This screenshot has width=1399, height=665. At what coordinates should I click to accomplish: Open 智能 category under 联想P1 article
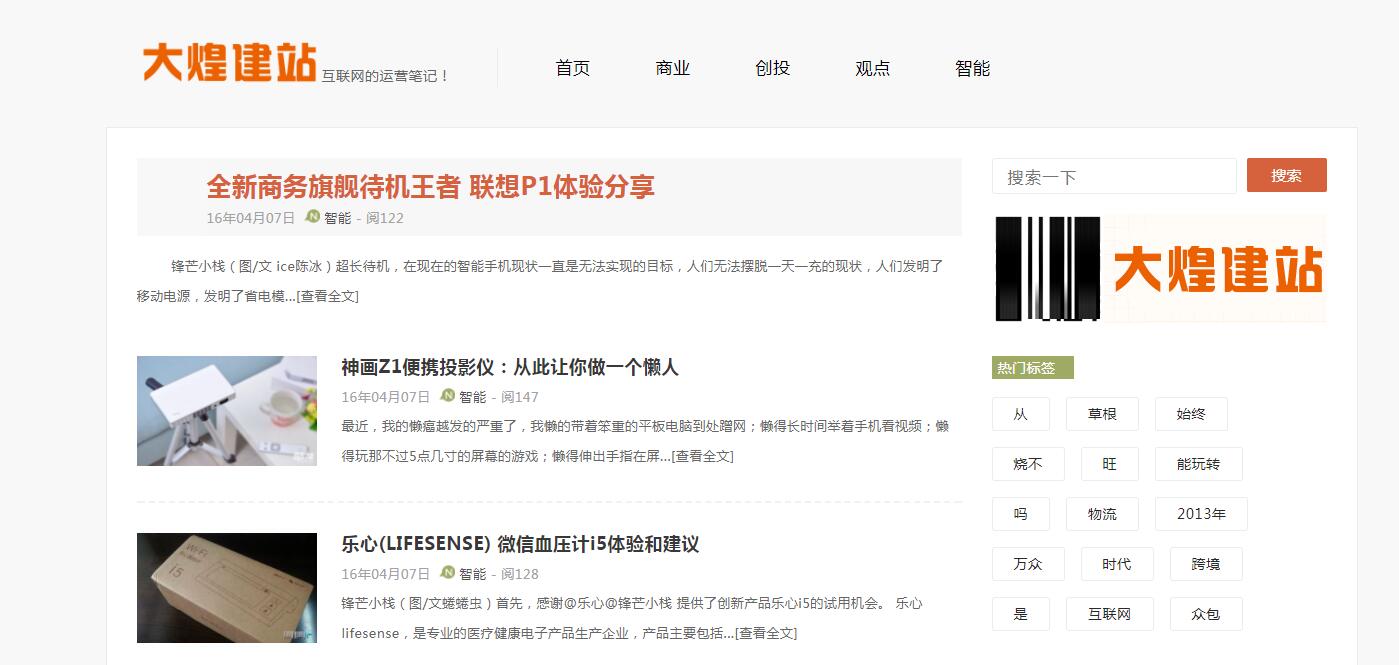click(x=338, y=218)
